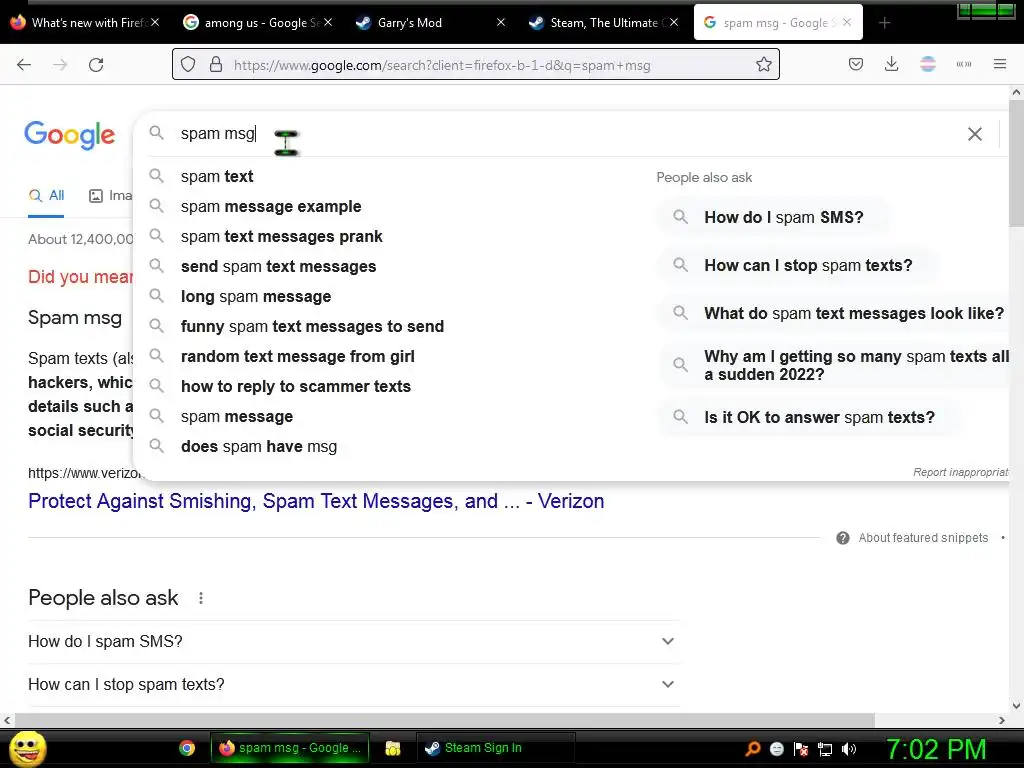Open the Firefox hamburger menu
This screenshot has height=768, width=1024.
coord(1000,64)
